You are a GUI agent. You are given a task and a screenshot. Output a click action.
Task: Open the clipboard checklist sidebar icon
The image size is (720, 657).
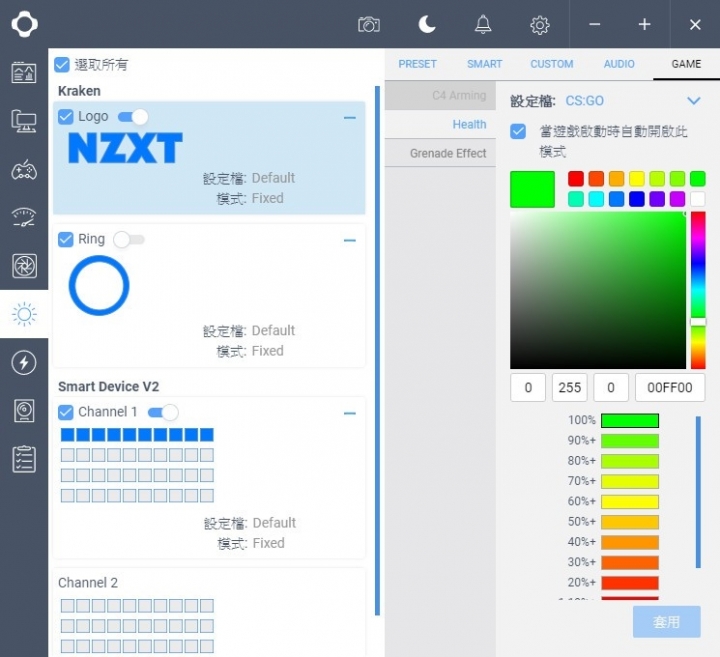(24, 459)
